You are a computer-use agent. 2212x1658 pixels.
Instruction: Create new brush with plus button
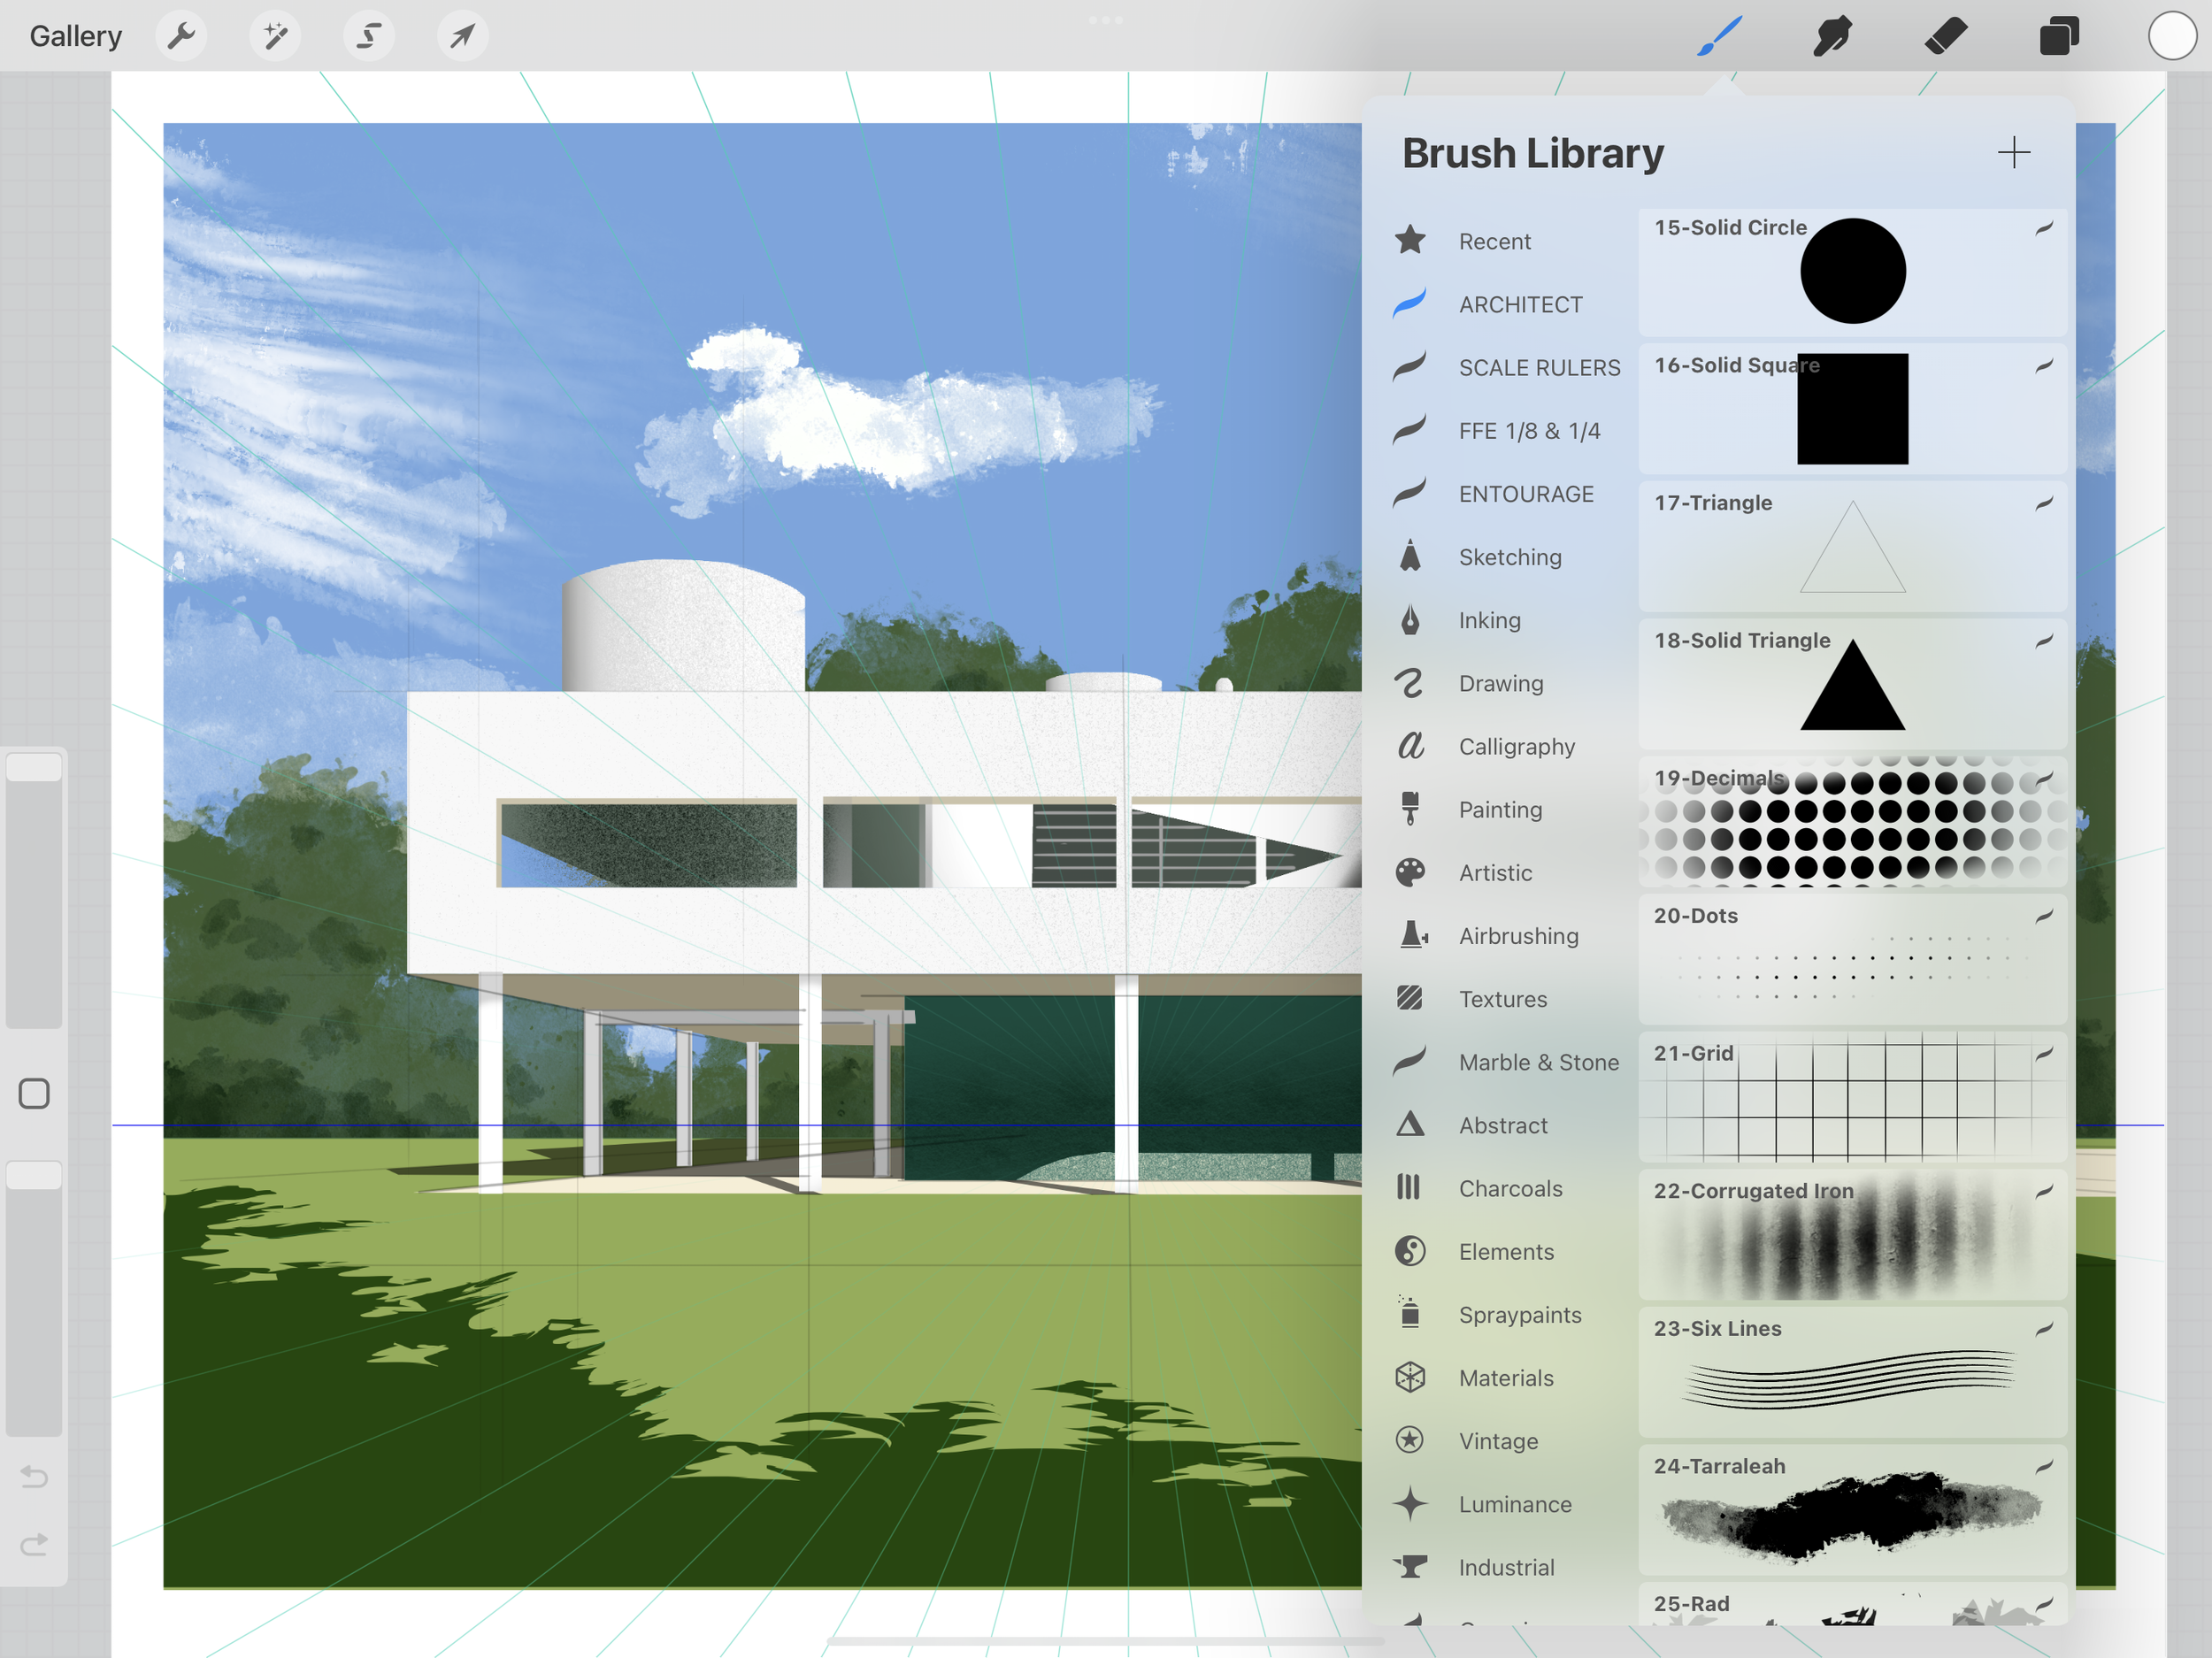click(x=2013, y=153)
